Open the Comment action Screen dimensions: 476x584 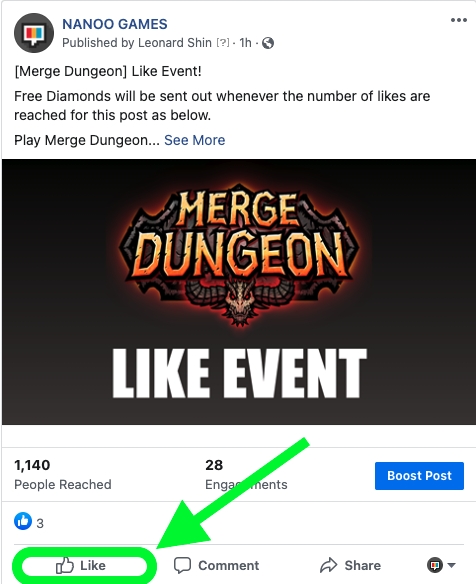pos(216,565)
